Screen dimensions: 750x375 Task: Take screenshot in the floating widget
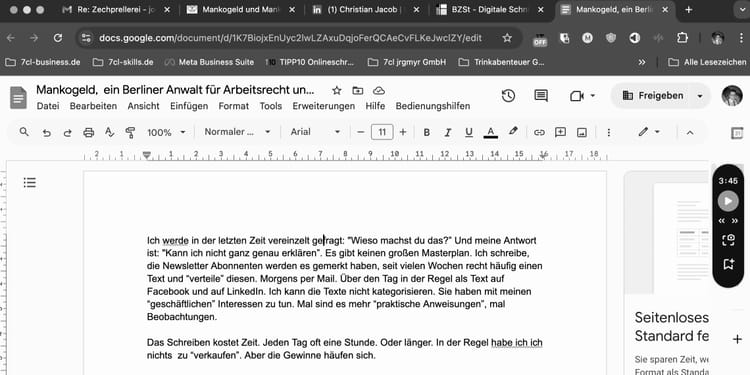[728, 241]
